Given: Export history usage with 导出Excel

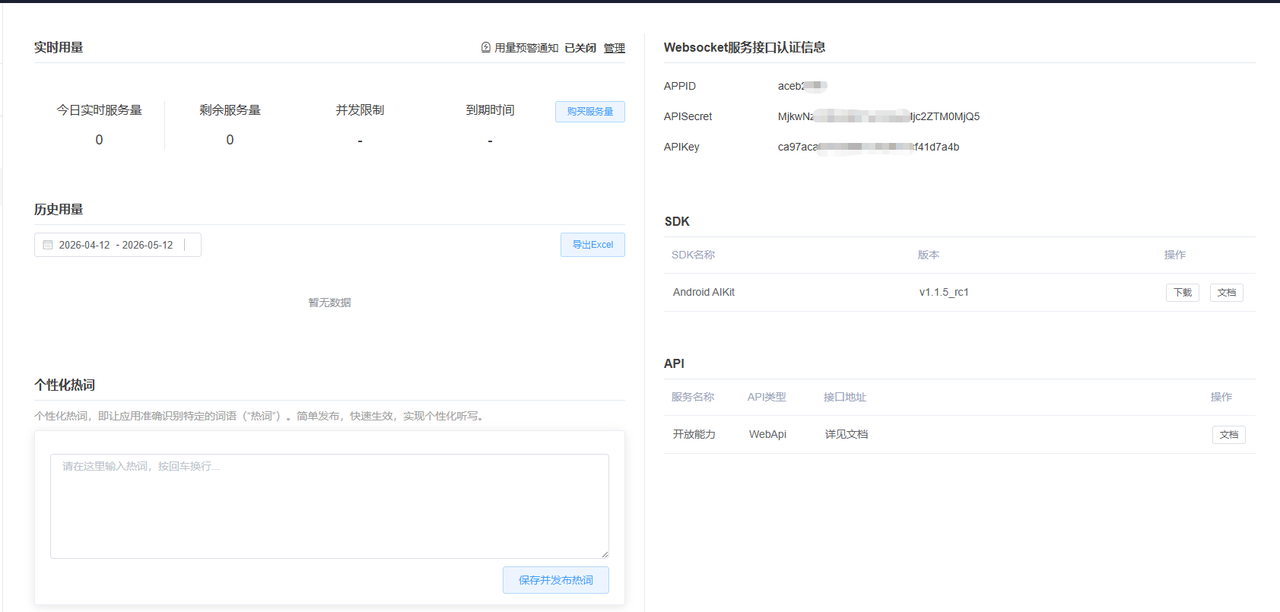Looking at the screenshot, I should [592, 245].
